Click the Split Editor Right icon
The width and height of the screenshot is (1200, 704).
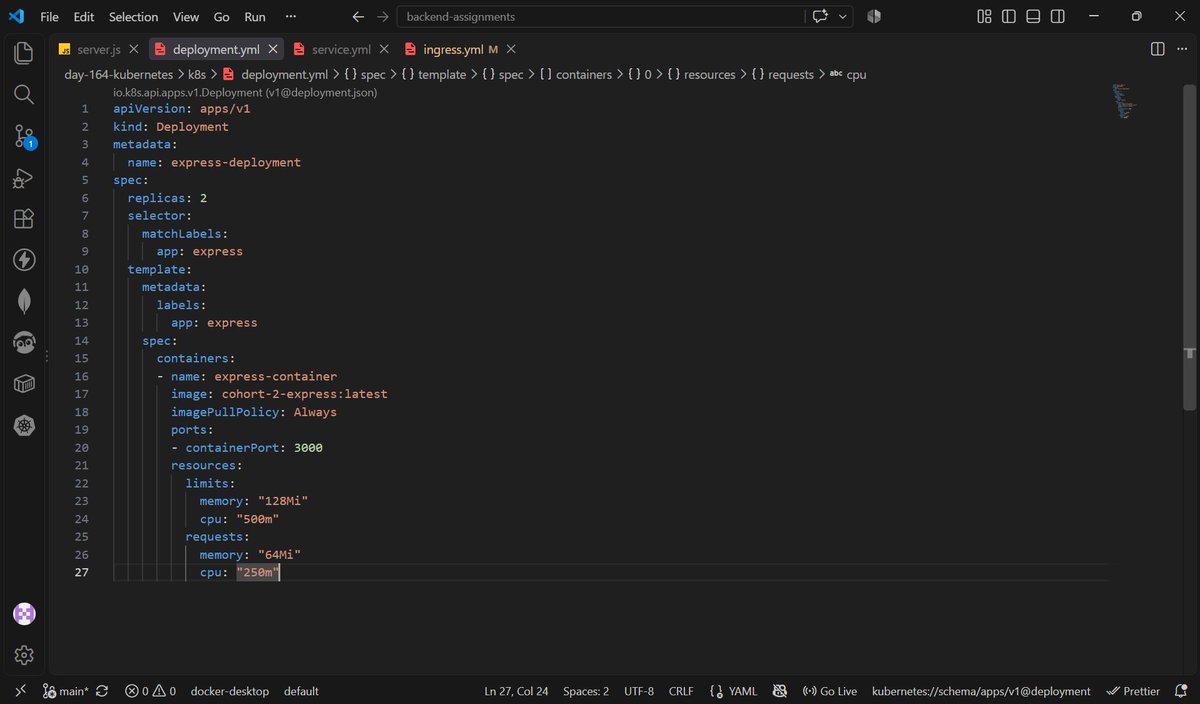[x=1157, y=49]
